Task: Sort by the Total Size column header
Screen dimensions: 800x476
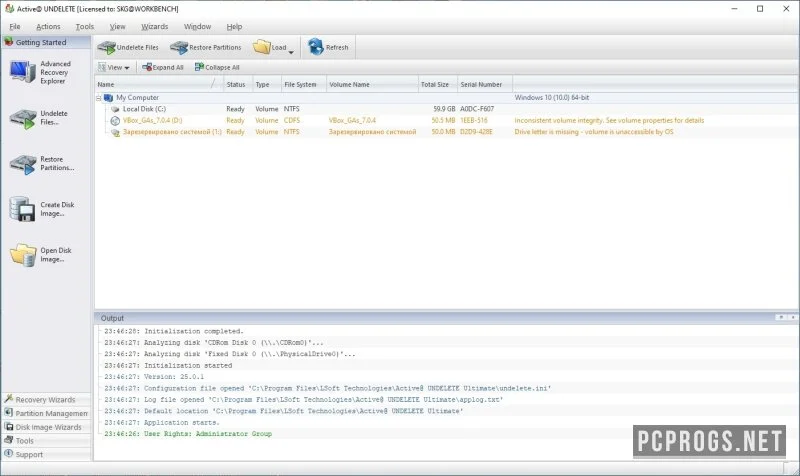Action: tap(438, 84)
